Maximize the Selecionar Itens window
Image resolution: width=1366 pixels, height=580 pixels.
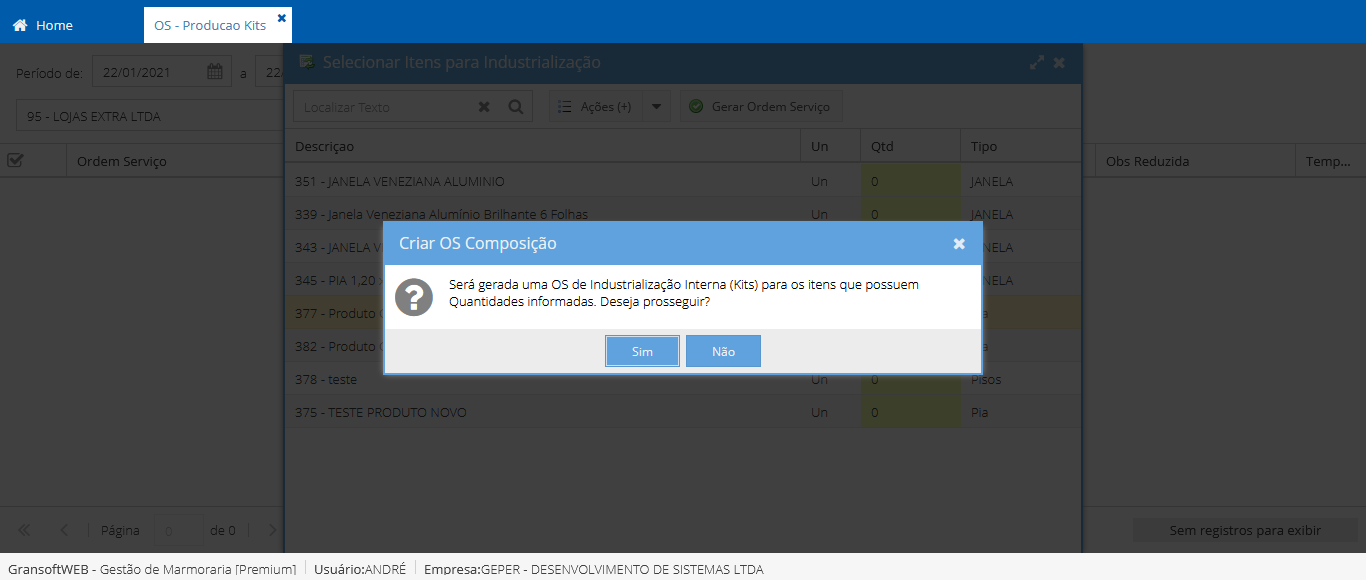[1037, 62]
